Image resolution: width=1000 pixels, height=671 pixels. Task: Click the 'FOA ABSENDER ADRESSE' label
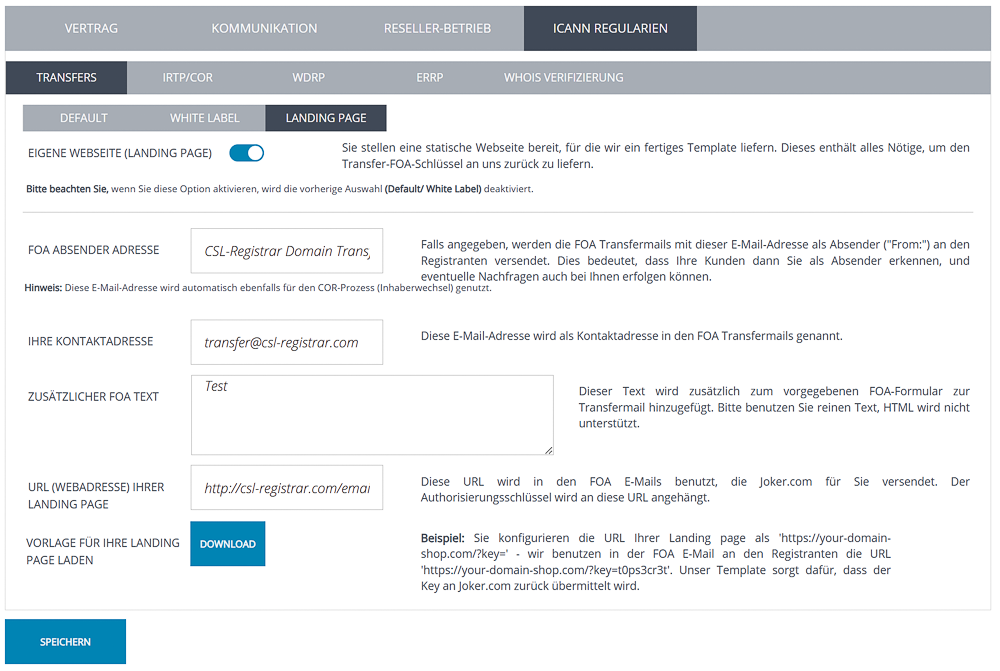(94, 250)
